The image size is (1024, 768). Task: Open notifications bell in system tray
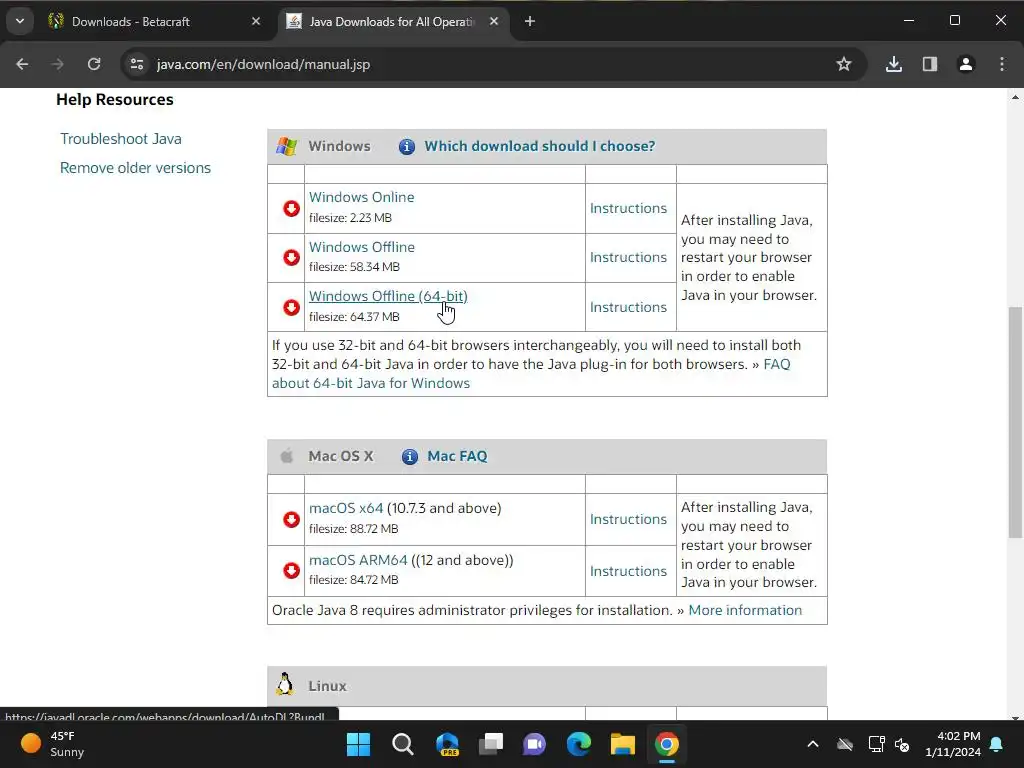(997, 744)
